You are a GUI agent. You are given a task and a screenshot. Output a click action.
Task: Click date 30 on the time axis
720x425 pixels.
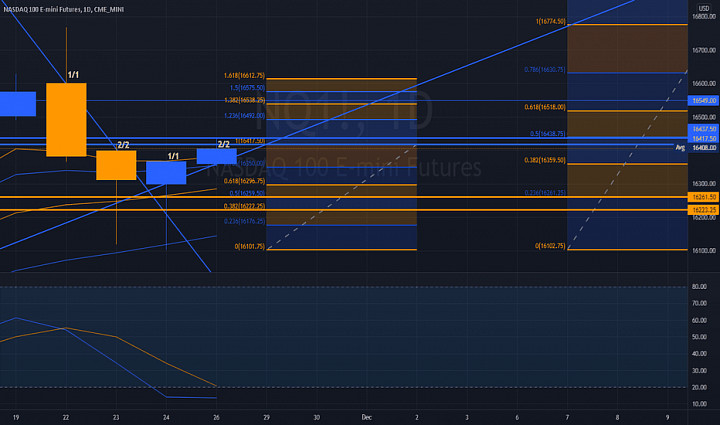point(316,417)
